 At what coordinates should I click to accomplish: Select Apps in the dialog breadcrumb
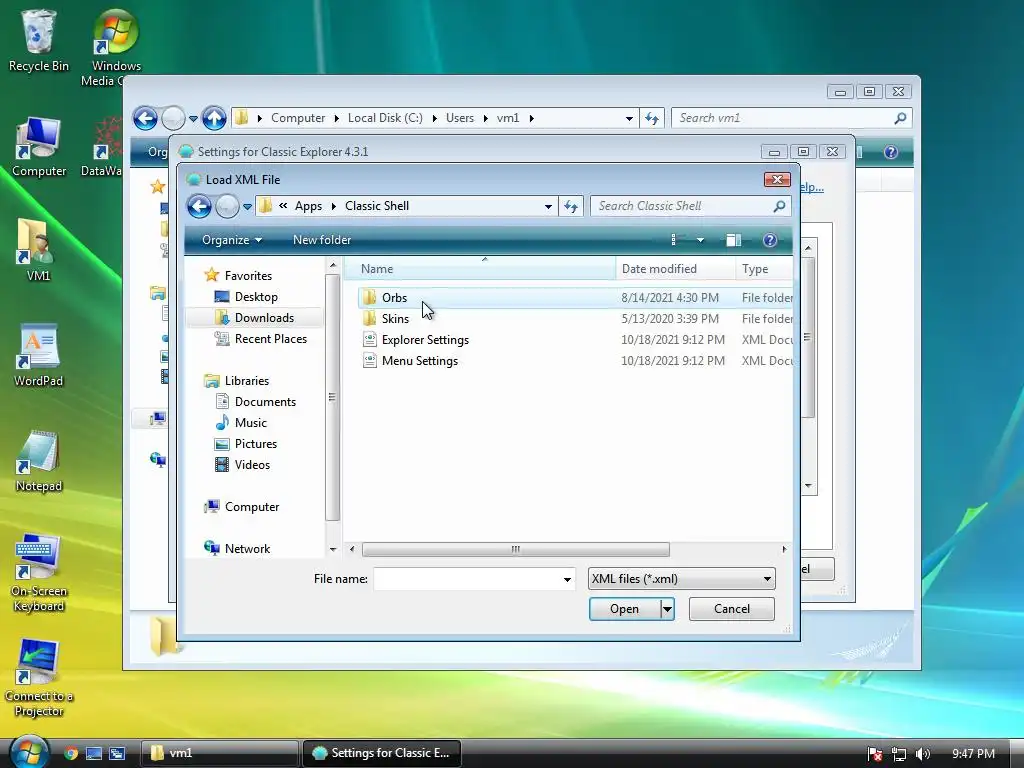click(308, 206)
